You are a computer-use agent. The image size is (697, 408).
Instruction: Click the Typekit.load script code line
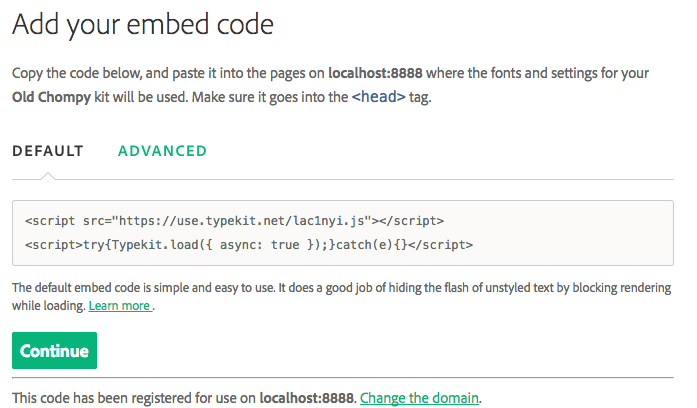click(248, 243)
